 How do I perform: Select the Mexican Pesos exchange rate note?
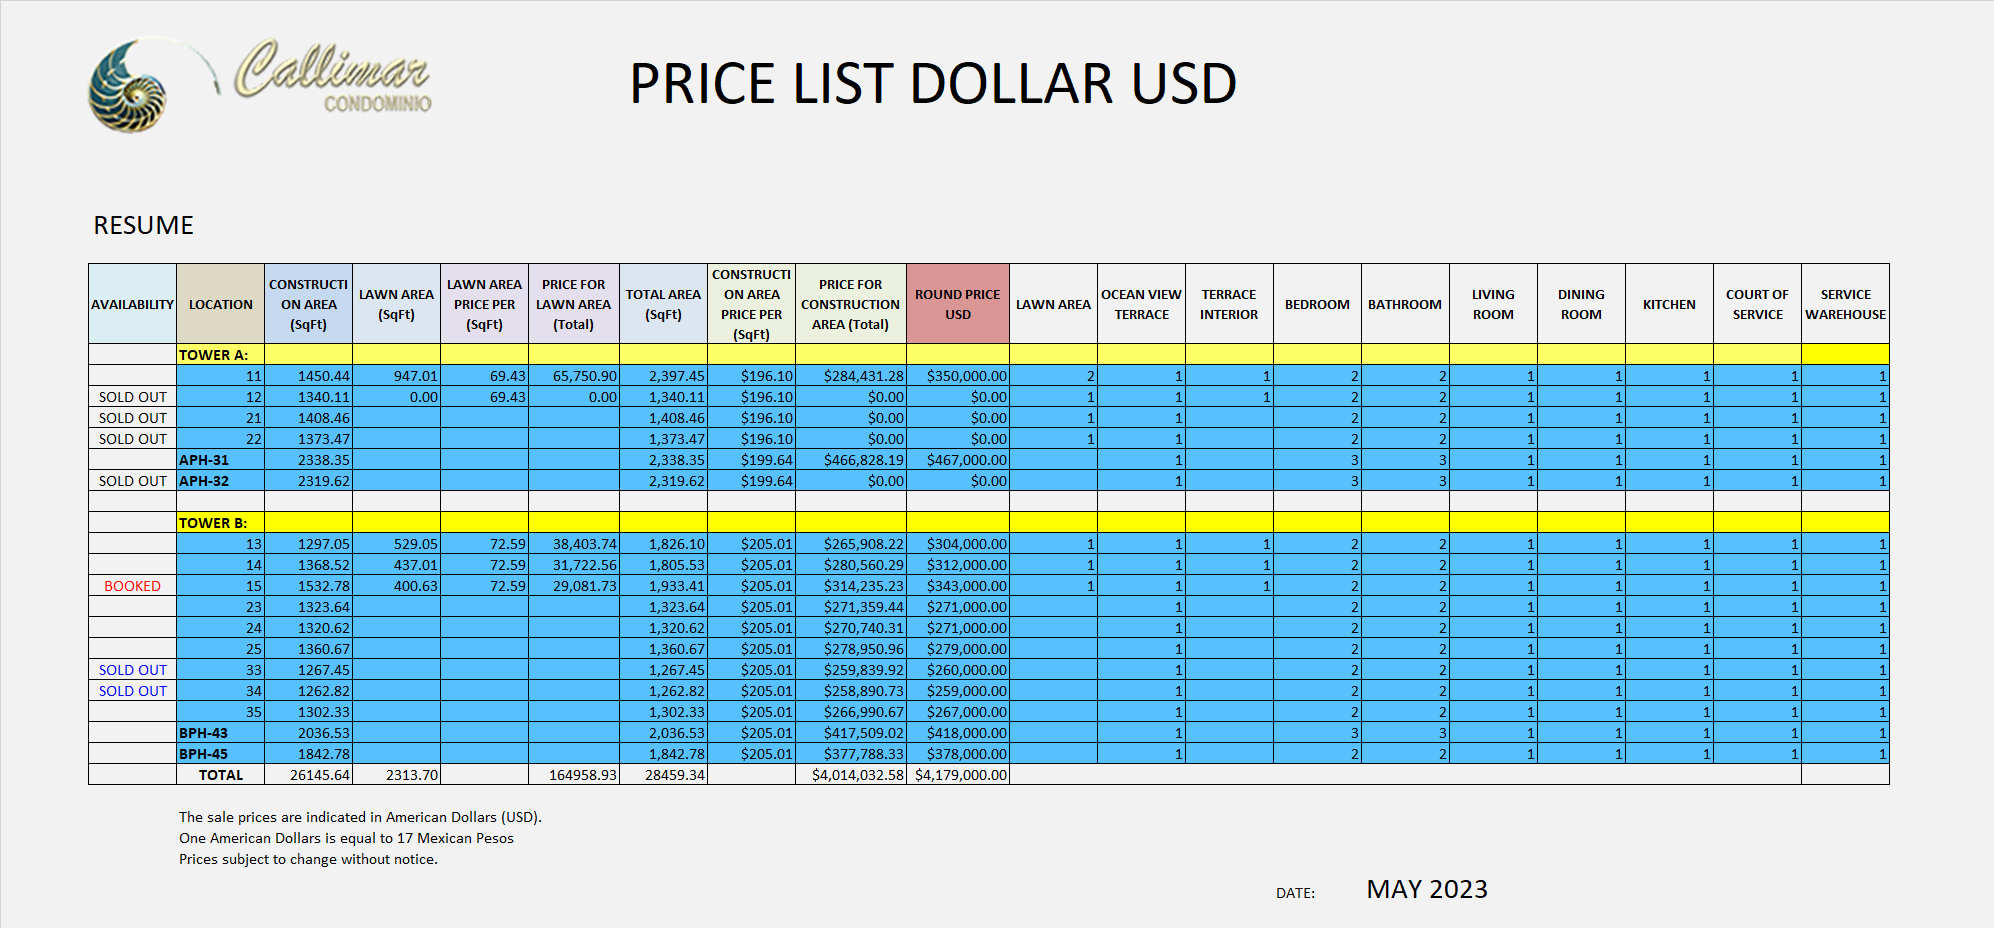pyautogui.click(x=346, y=838)
